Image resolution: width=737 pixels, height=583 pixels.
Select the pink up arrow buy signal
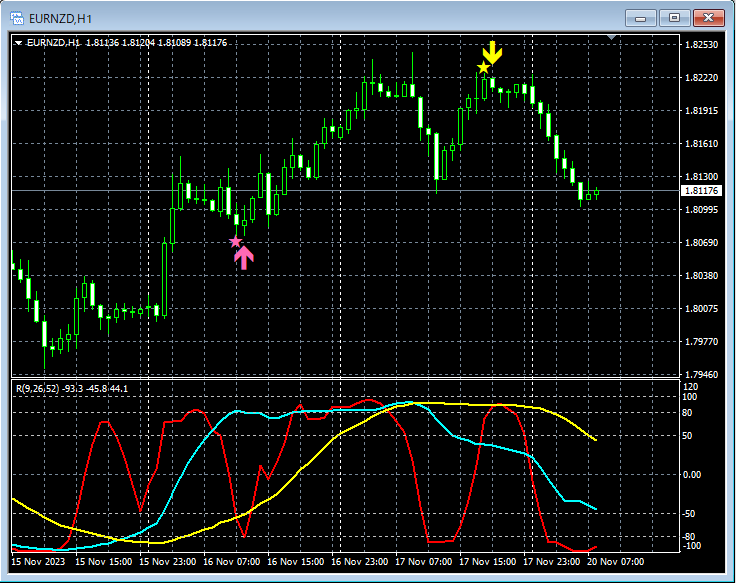244,258
